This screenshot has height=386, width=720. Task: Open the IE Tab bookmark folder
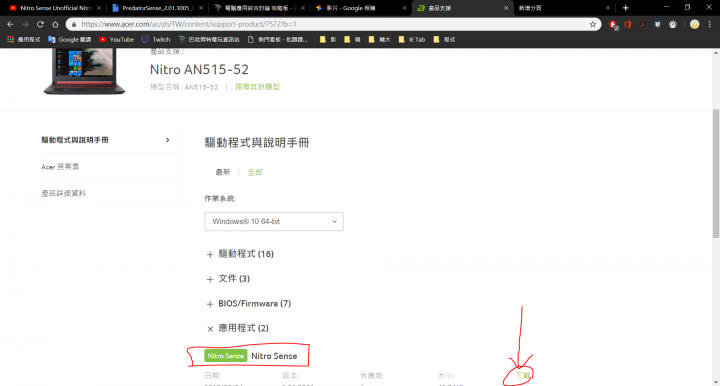[x=412, y=39]
